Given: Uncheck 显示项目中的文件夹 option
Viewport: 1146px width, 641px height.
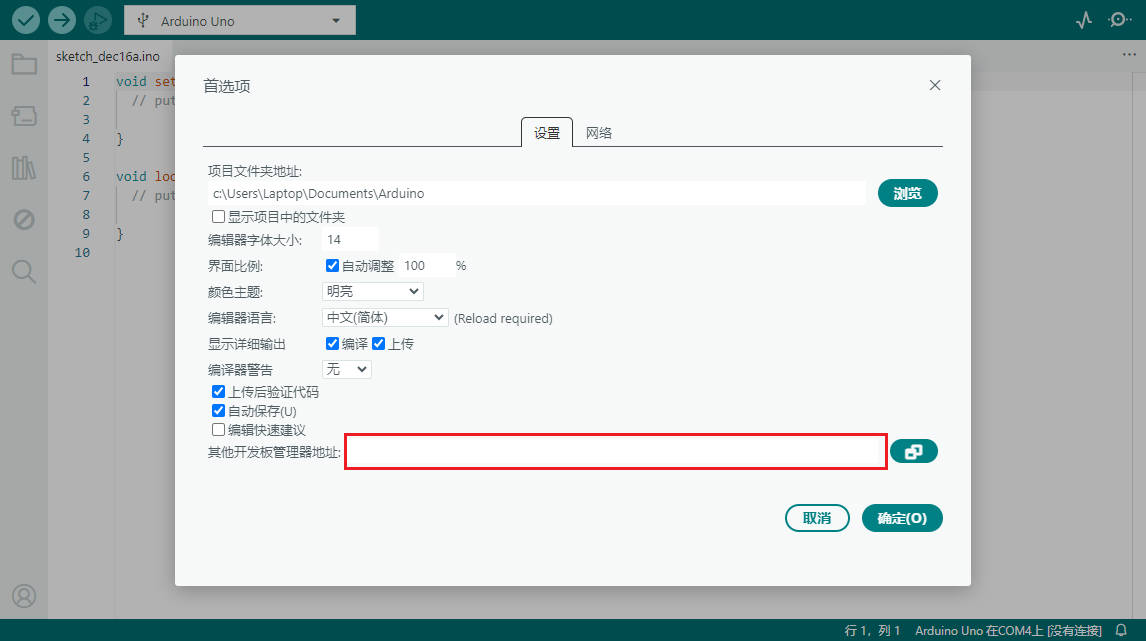Looking at the screenshot, I should click(217, 216).
